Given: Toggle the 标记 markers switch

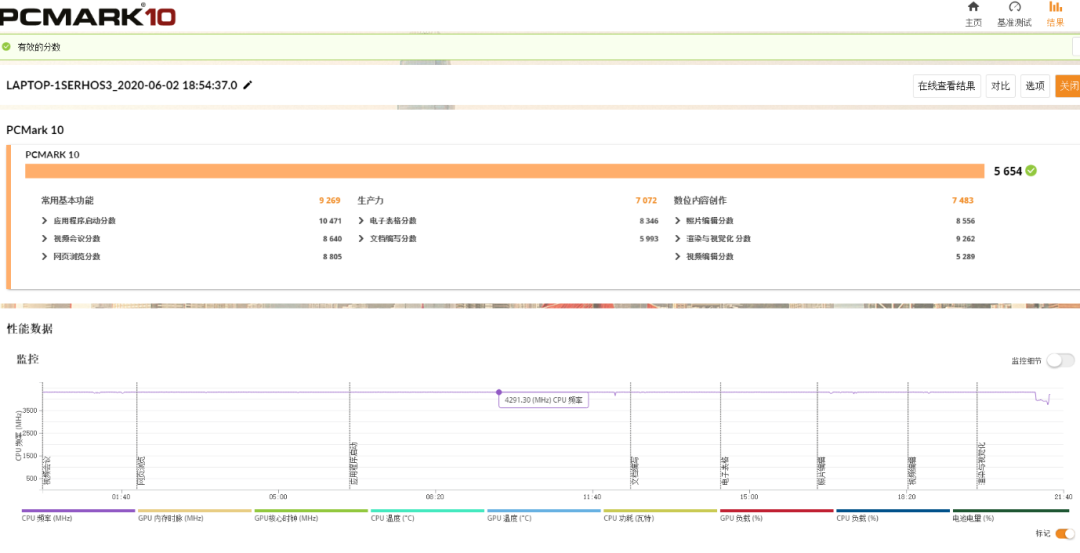Looking at the screenshot, I should (1065, 533).
